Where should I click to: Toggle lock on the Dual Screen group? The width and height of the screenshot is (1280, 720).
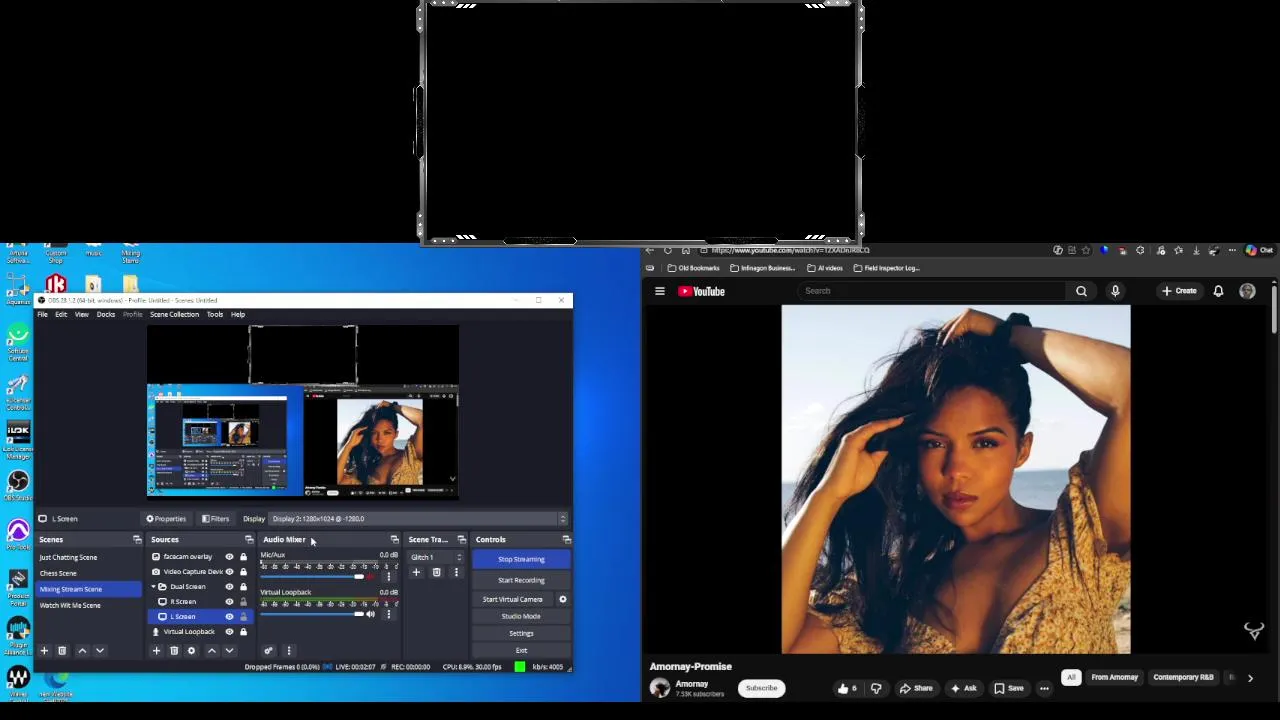click(243, 587)
